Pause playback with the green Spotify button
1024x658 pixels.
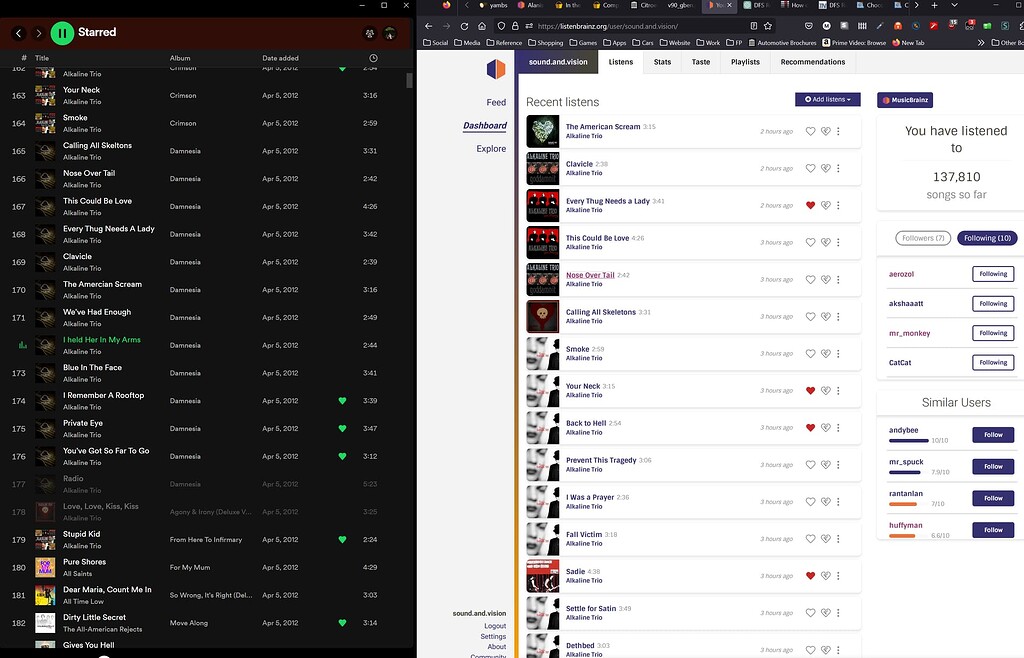pyautogui.click(x=62, y=33)
